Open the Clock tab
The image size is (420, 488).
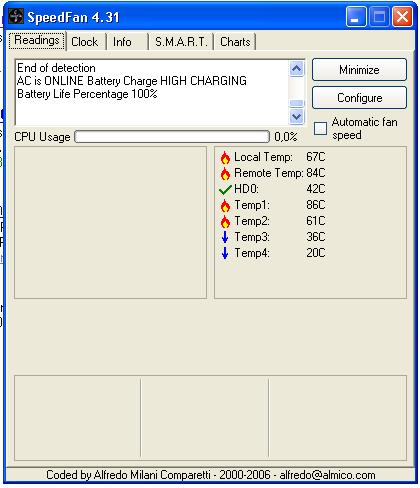pos(85,42)
